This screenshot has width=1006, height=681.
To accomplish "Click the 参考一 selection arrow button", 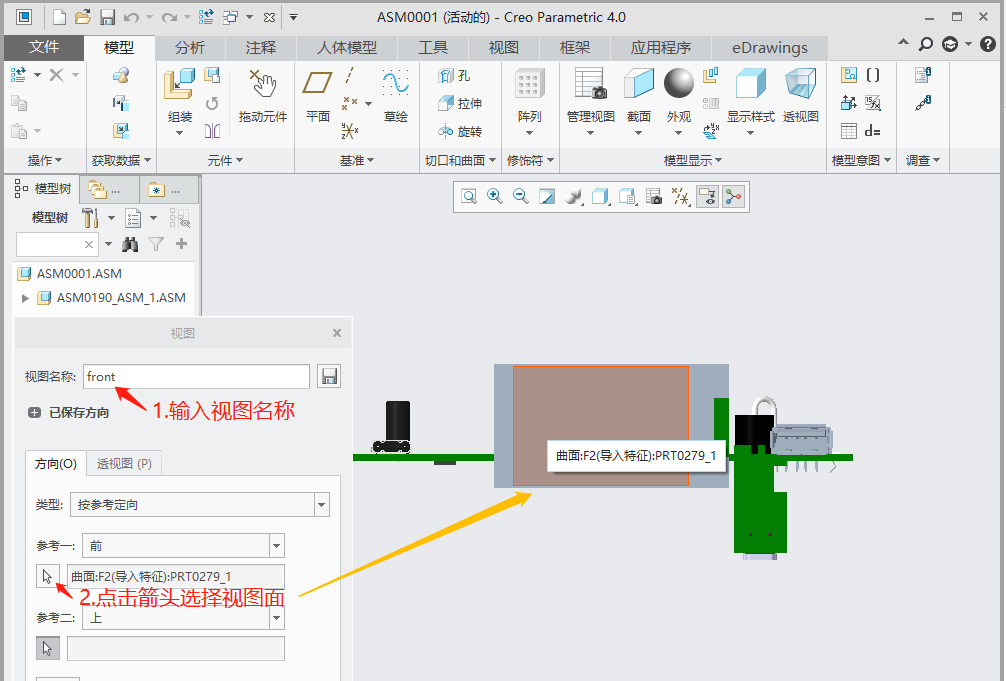I will point(47,576).
